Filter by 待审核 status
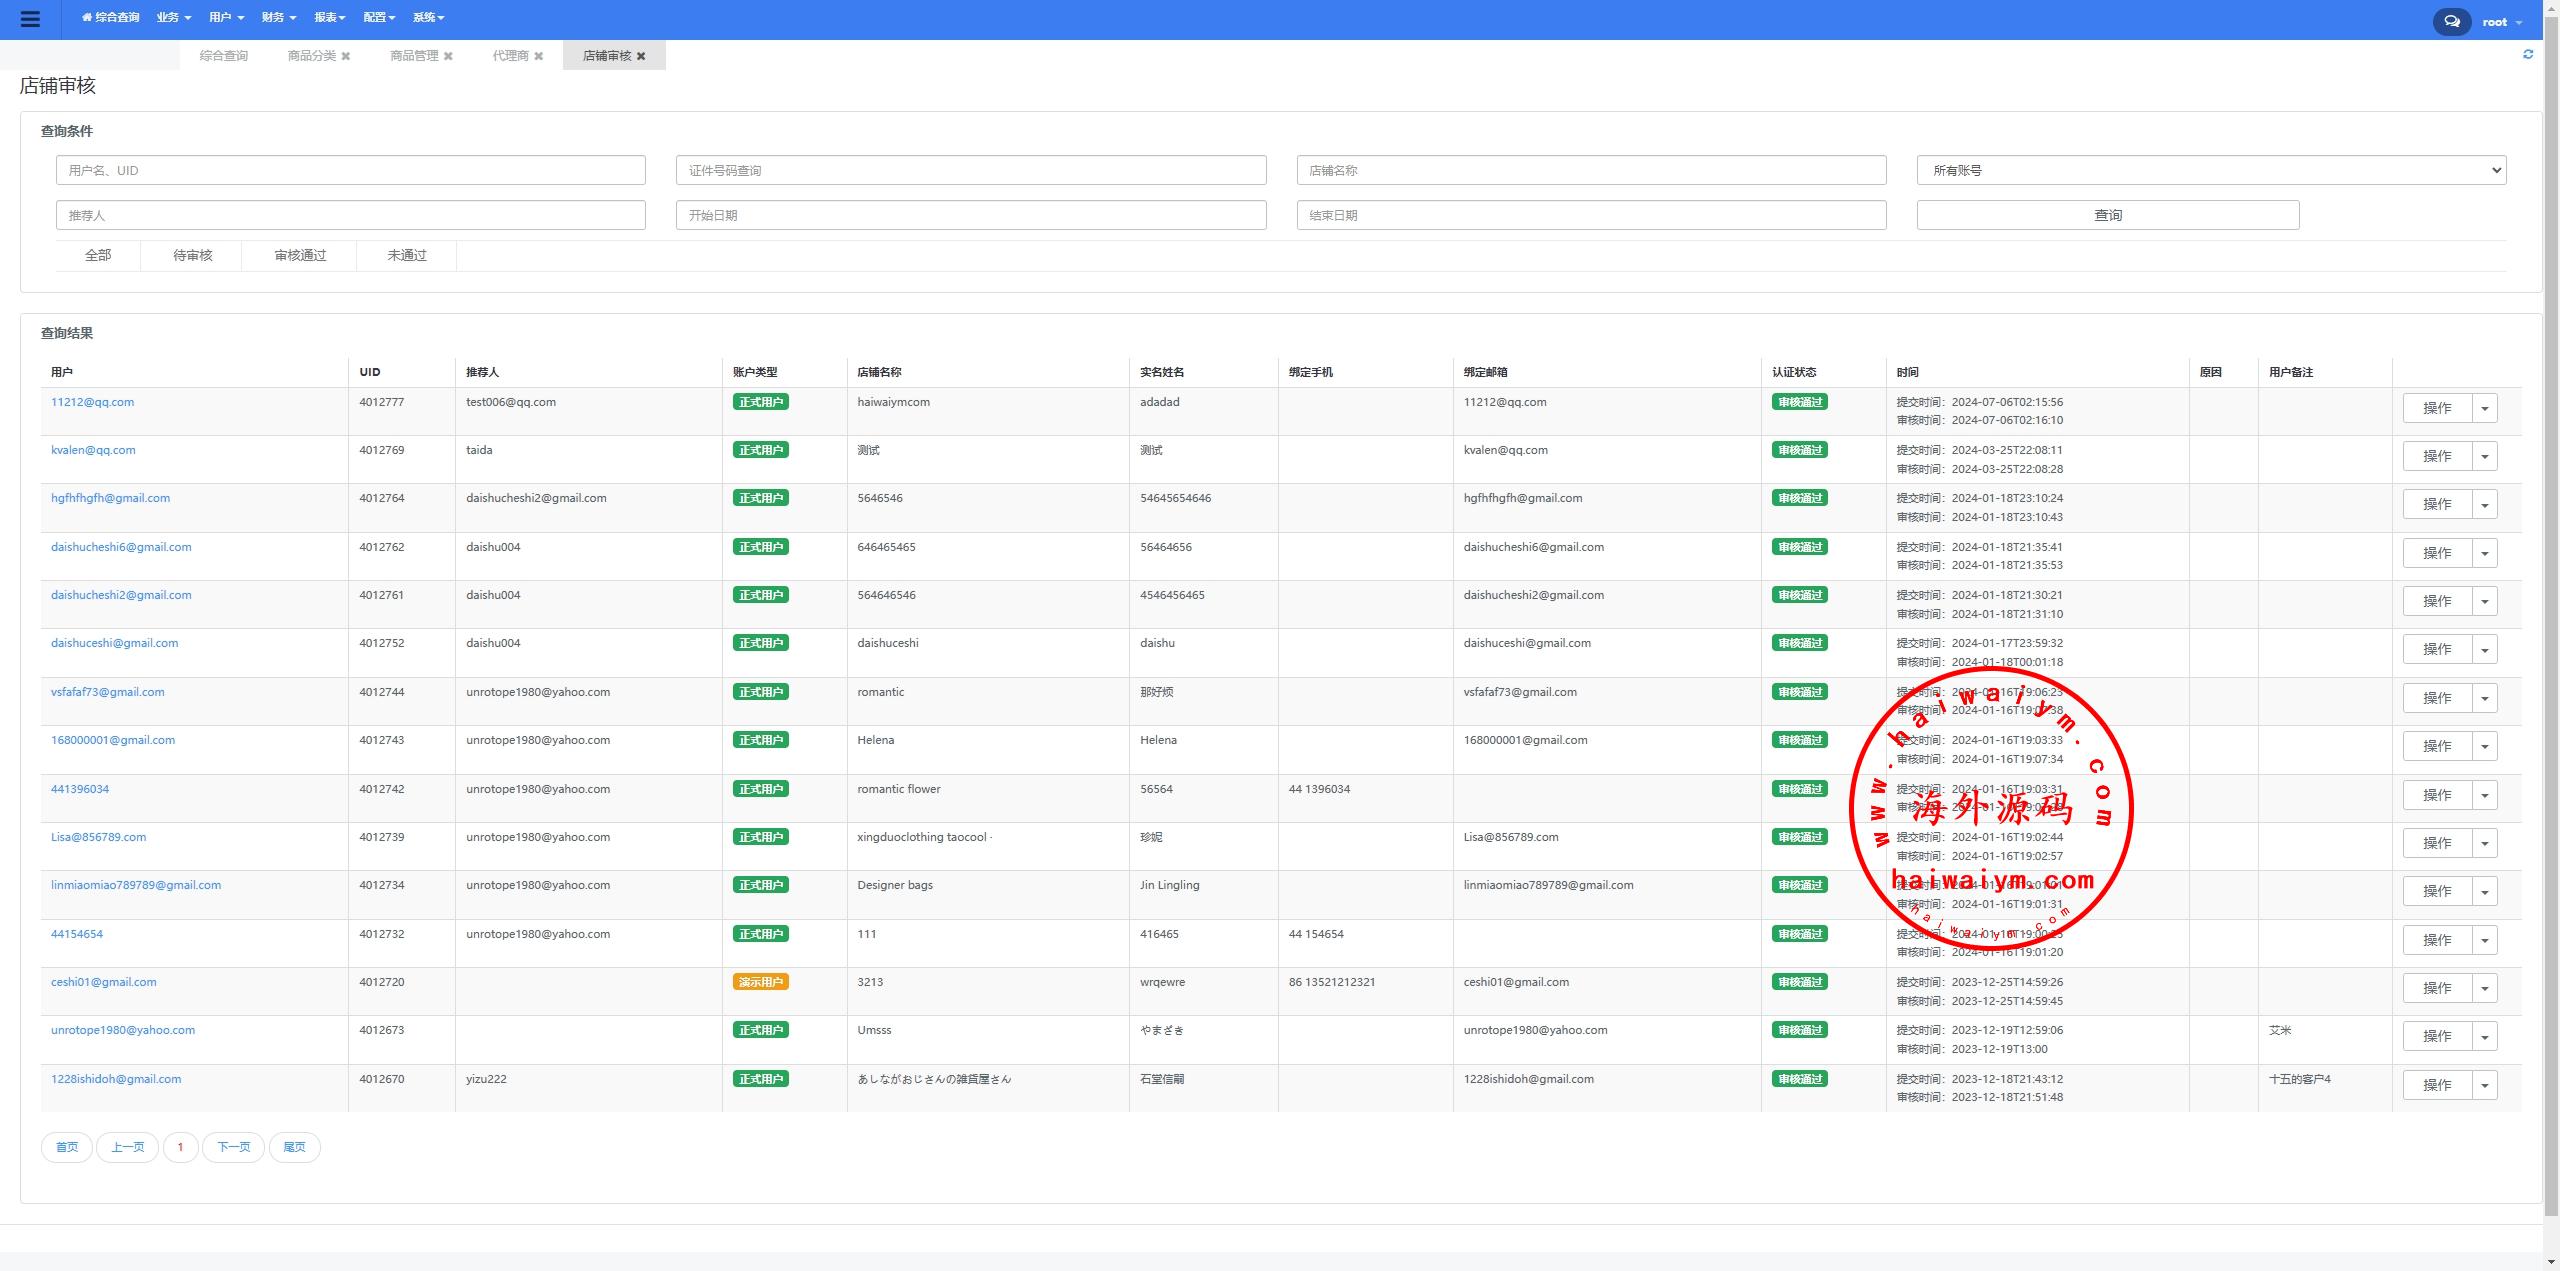The width and height of the screenshot is (2560, 1271). tap(192, 255)
